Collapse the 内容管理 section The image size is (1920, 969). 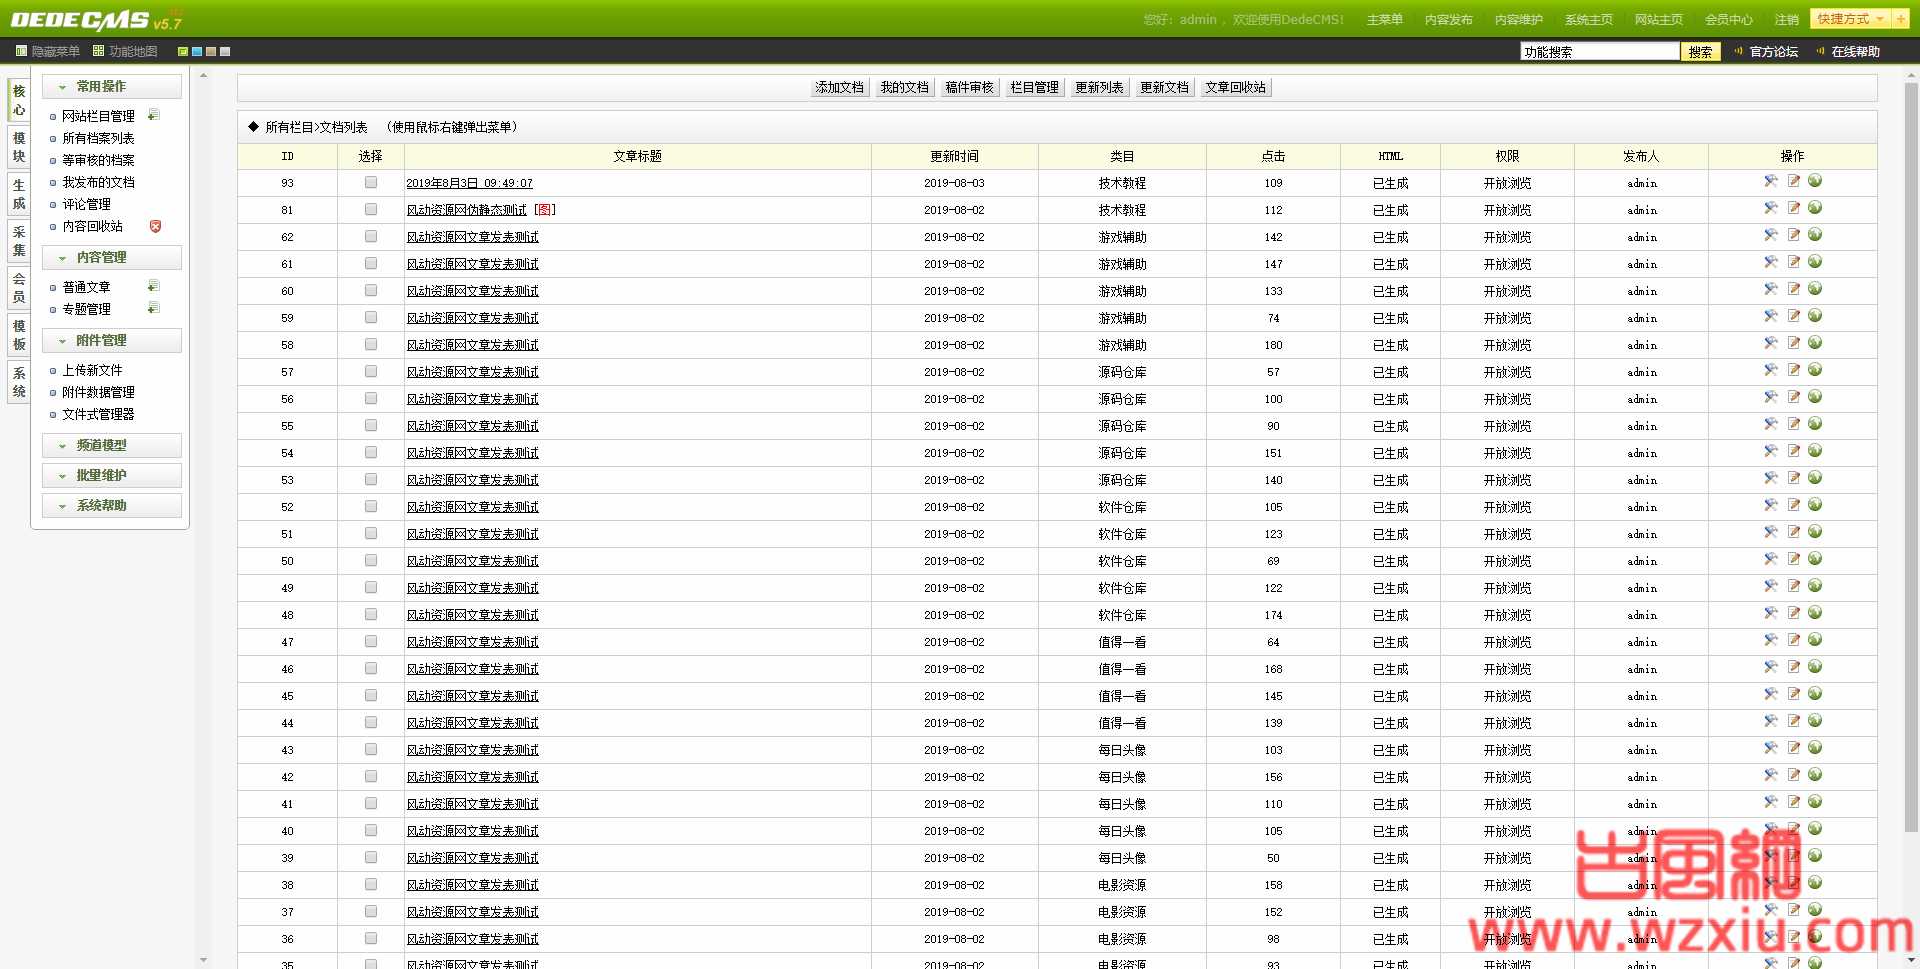click(x=112, y=257)
